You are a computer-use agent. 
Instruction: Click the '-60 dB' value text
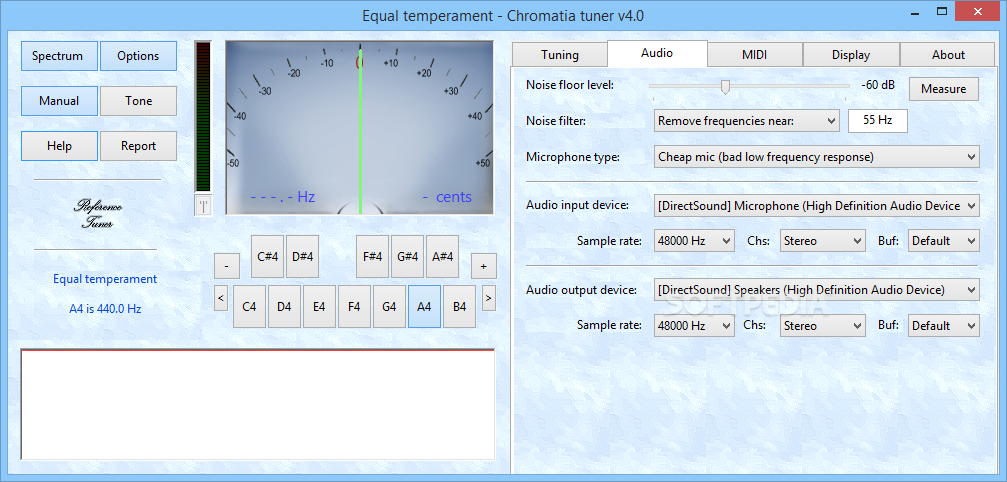pyautogui.click(x=878, y=85)
